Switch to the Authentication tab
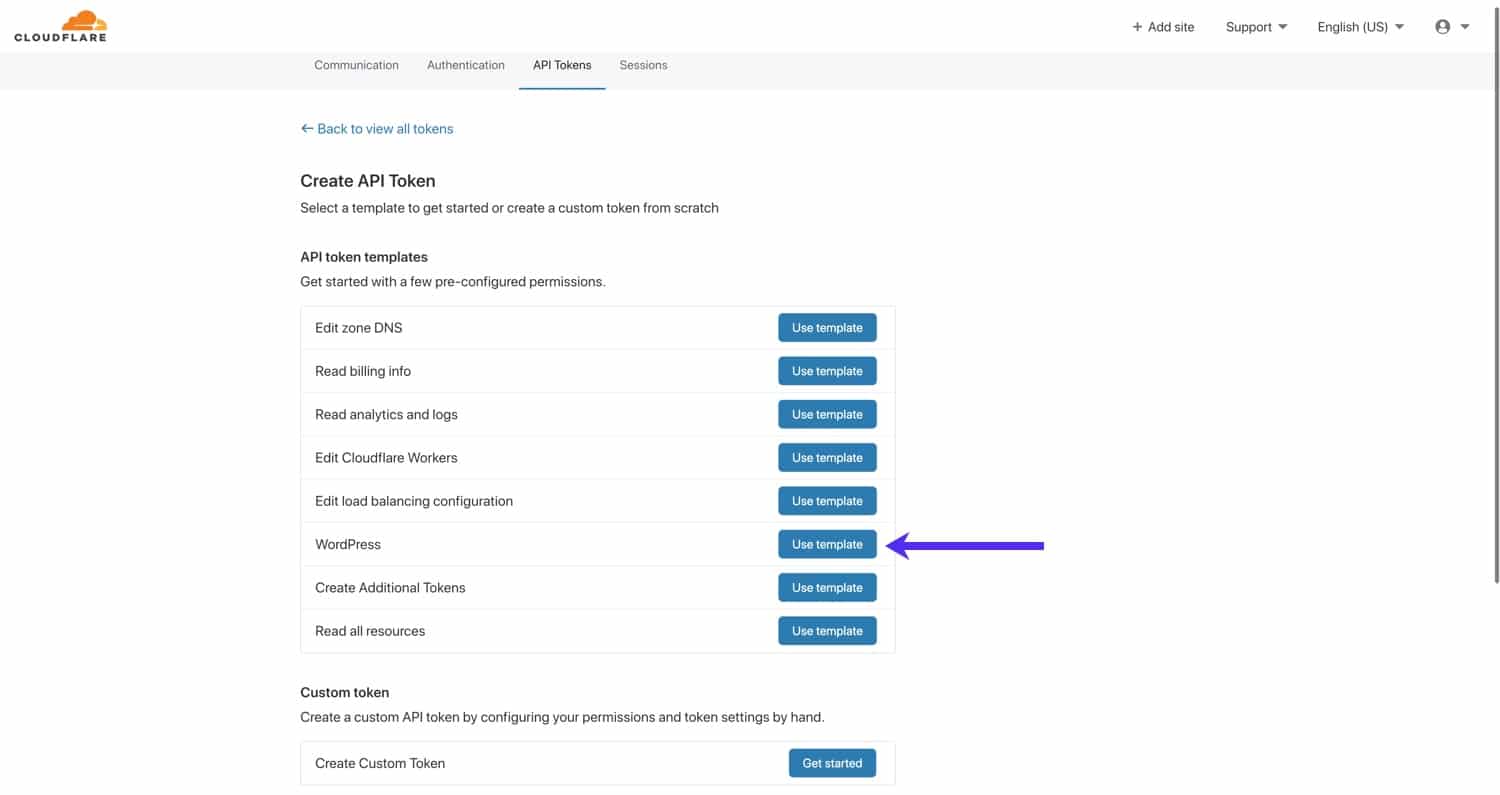Viewport: 1500px width, 795px height. coord(465,65)
